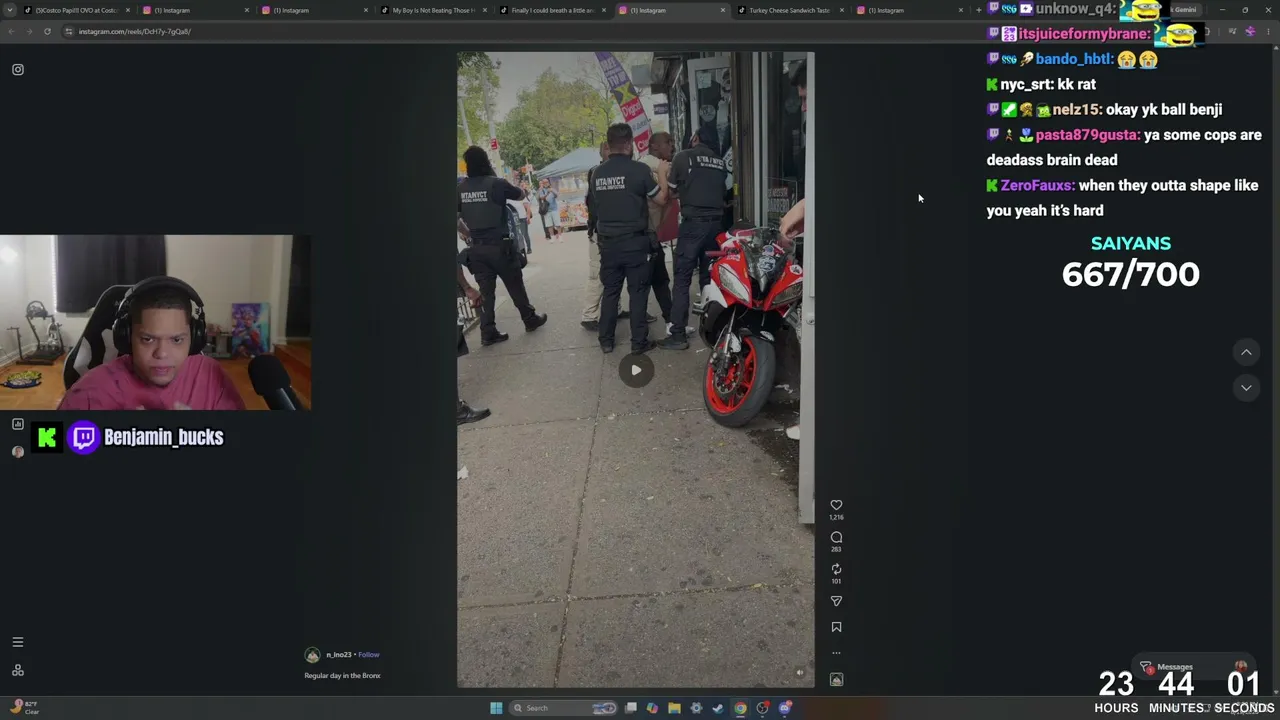Open File Explorer from the taskbar
Viewport: 1280px width, 720px height.
[674, 708]
